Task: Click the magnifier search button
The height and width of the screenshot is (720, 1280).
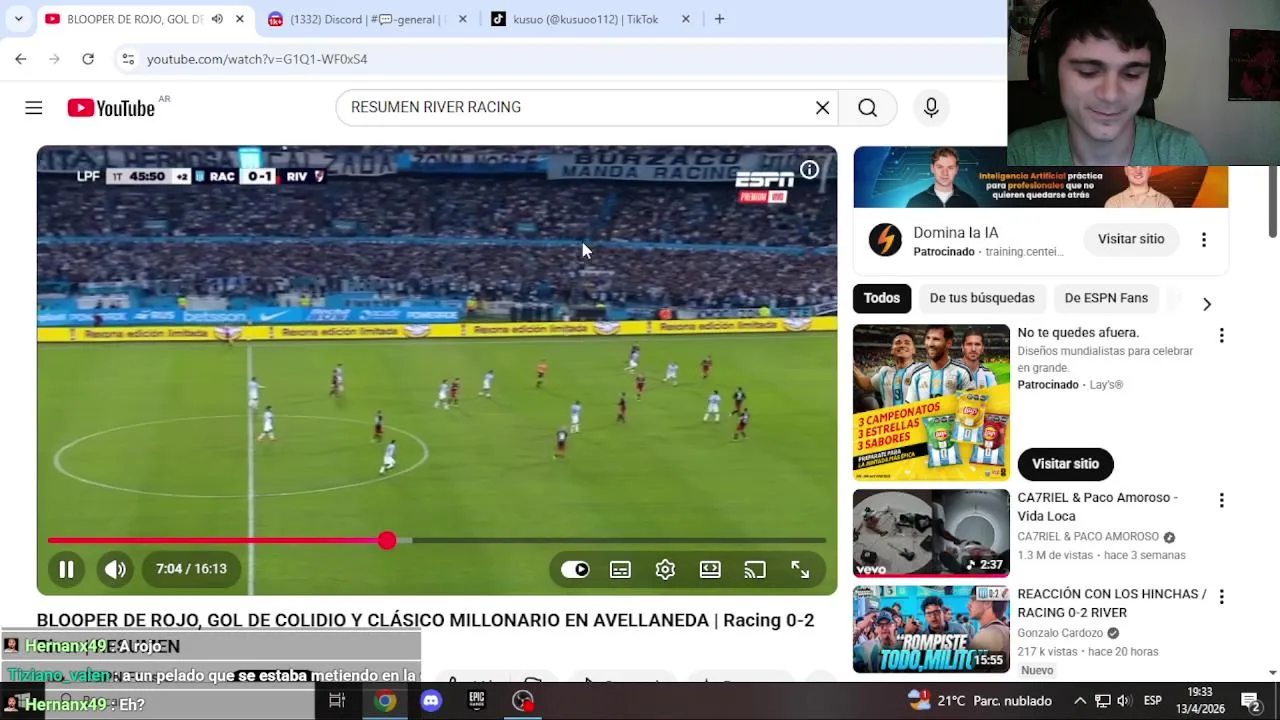Action: [x=868, y=108]
